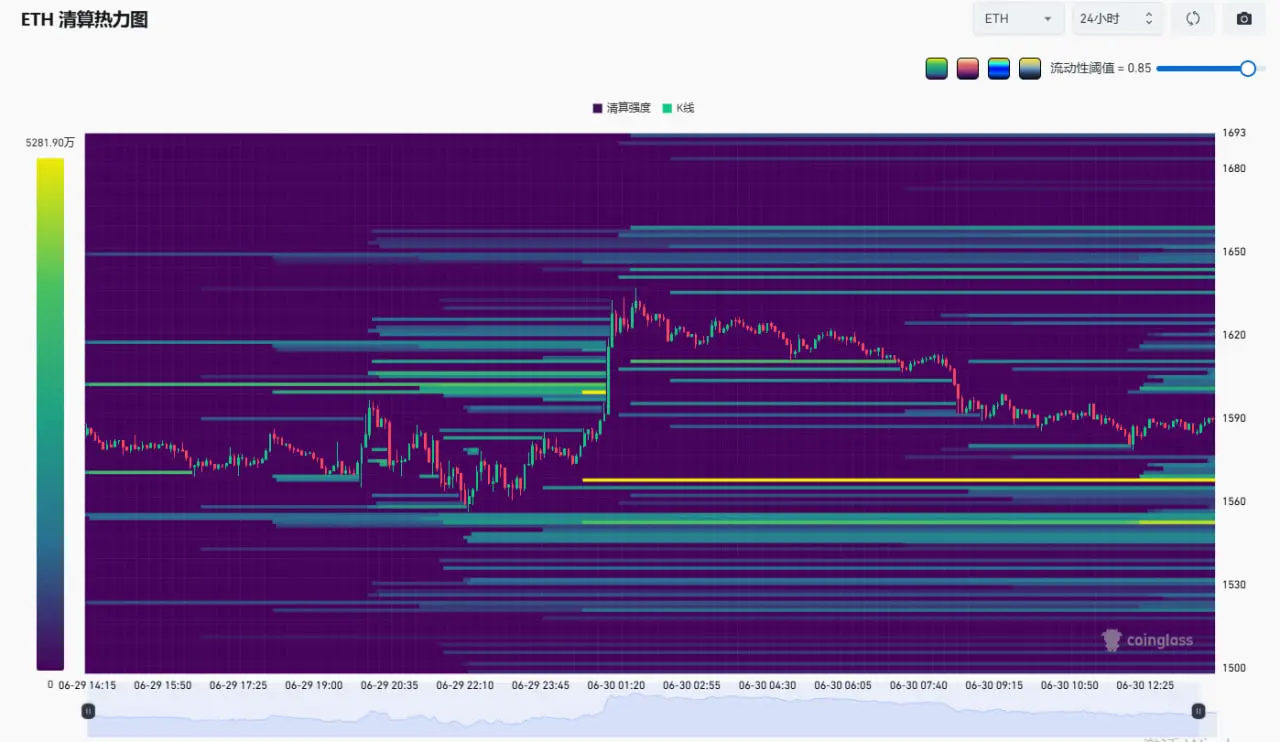Toggle the 清算强度 legend item
1280x742 pixels.
pos(621,108)
